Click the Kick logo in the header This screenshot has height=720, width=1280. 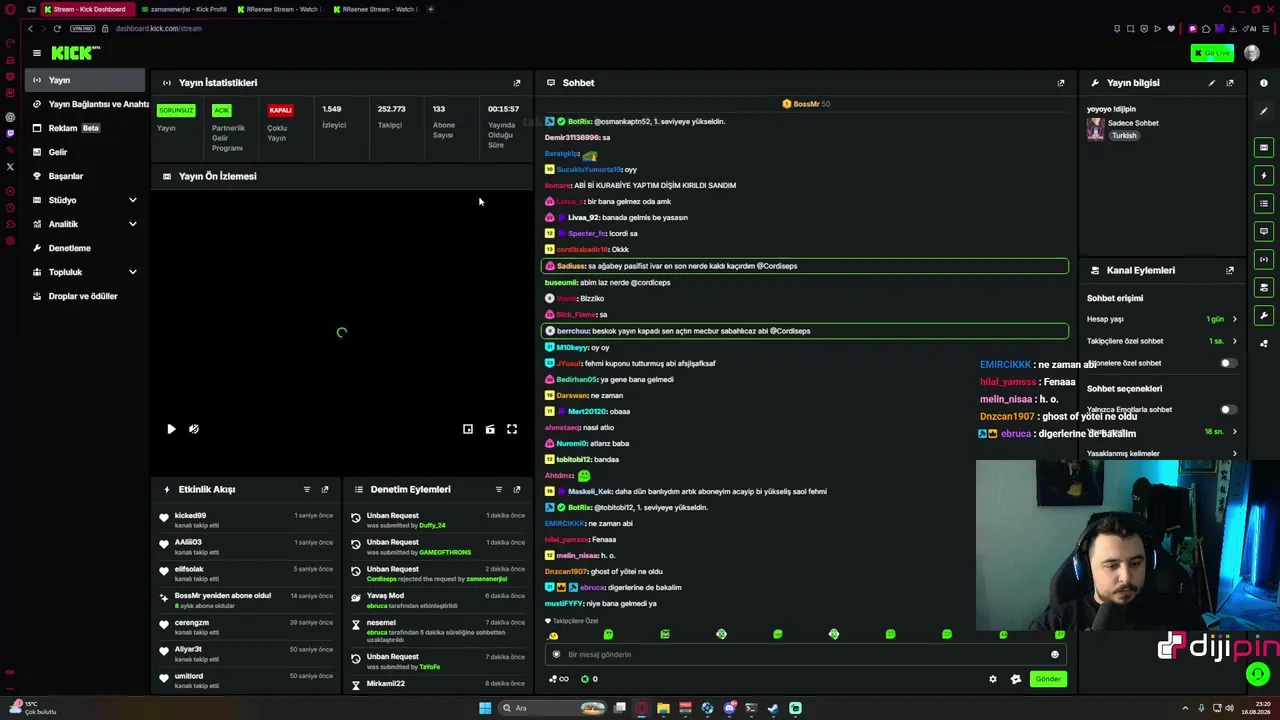[x=76, y=53]
